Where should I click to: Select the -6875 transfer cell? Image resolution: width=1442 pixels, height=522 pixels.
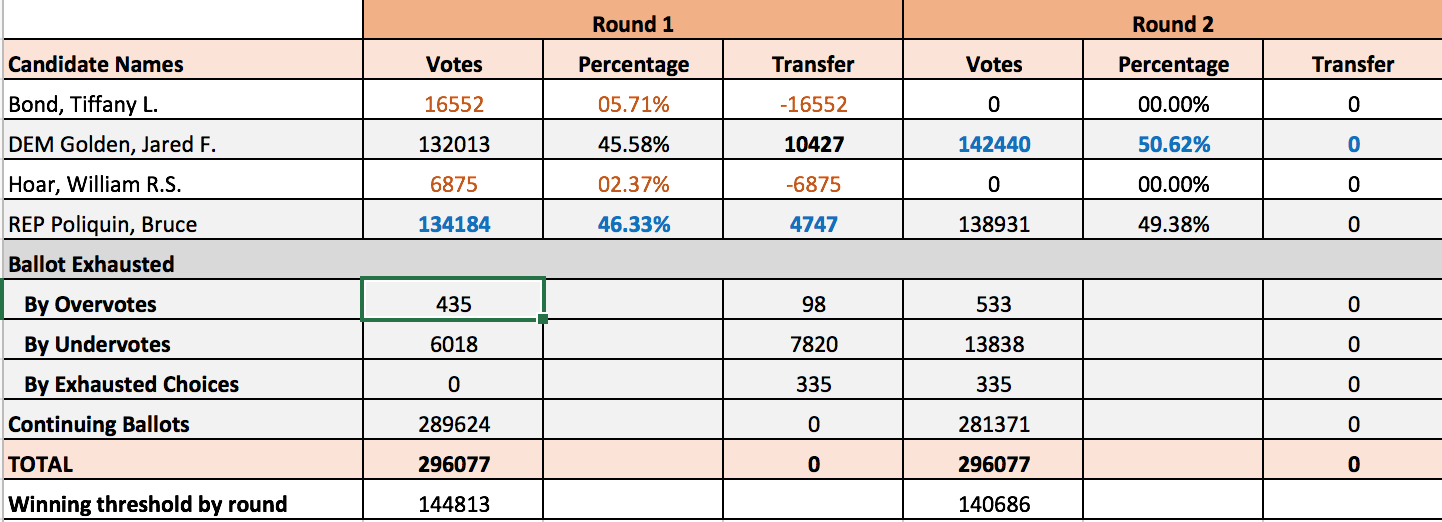pyautogui.click(x=813, y=182)
